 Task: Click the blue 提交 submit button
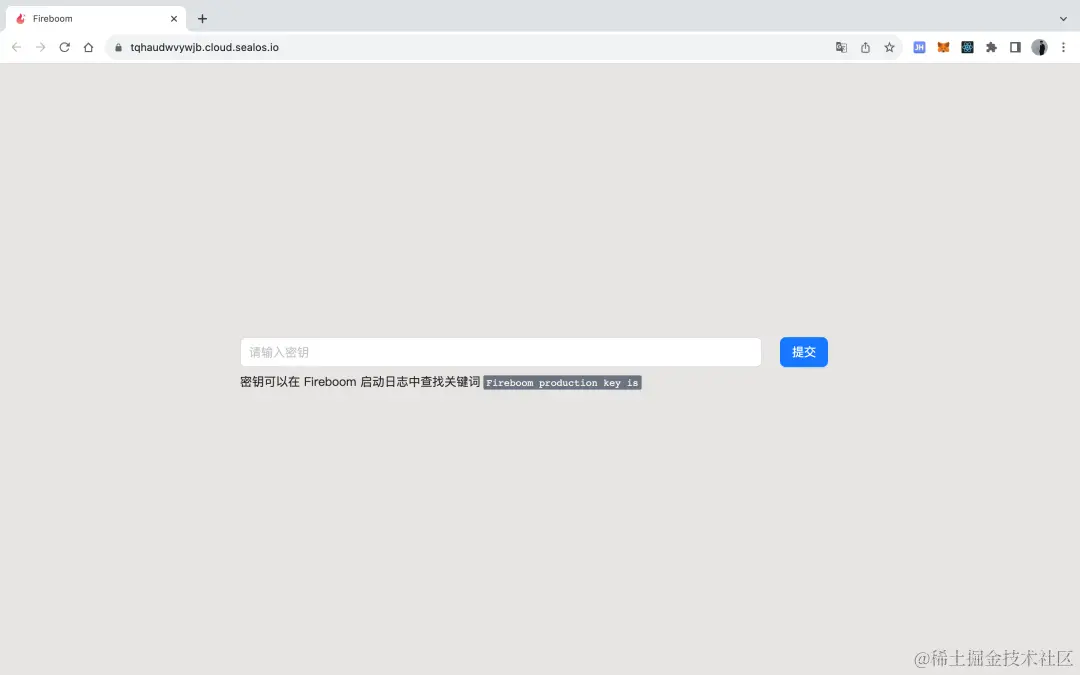(x=804, y=352)
